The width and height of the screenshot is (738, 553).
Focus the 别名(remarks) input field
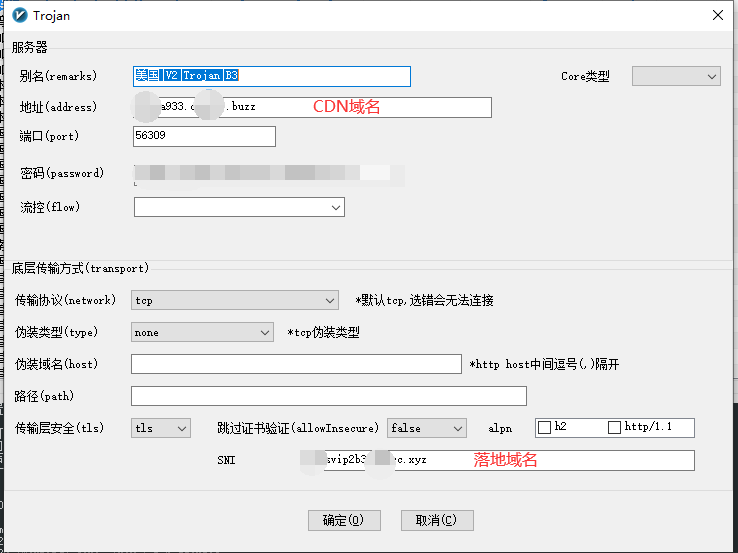click(x=272, y=76)
